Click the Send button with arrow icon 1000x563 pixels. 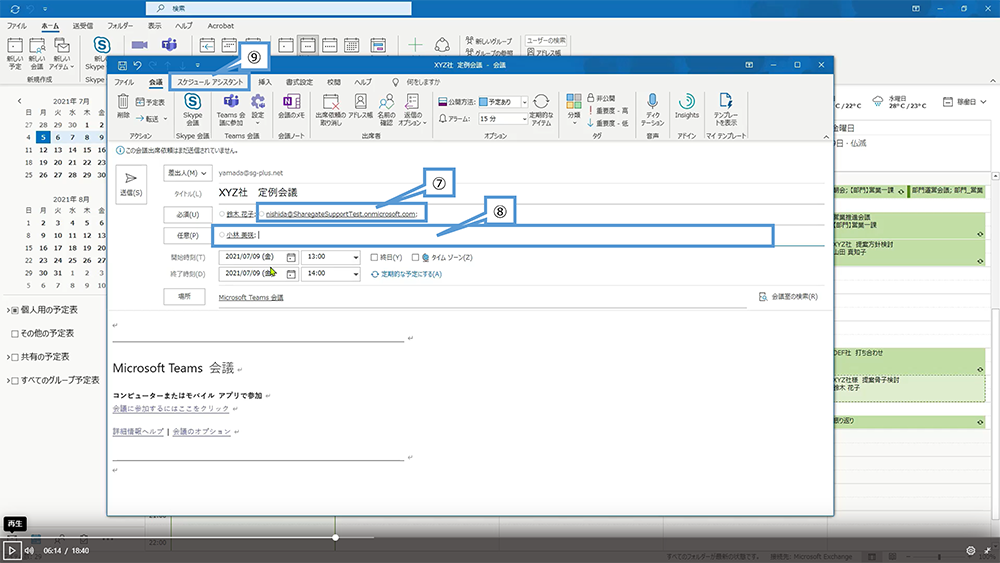tap(131, 184)
